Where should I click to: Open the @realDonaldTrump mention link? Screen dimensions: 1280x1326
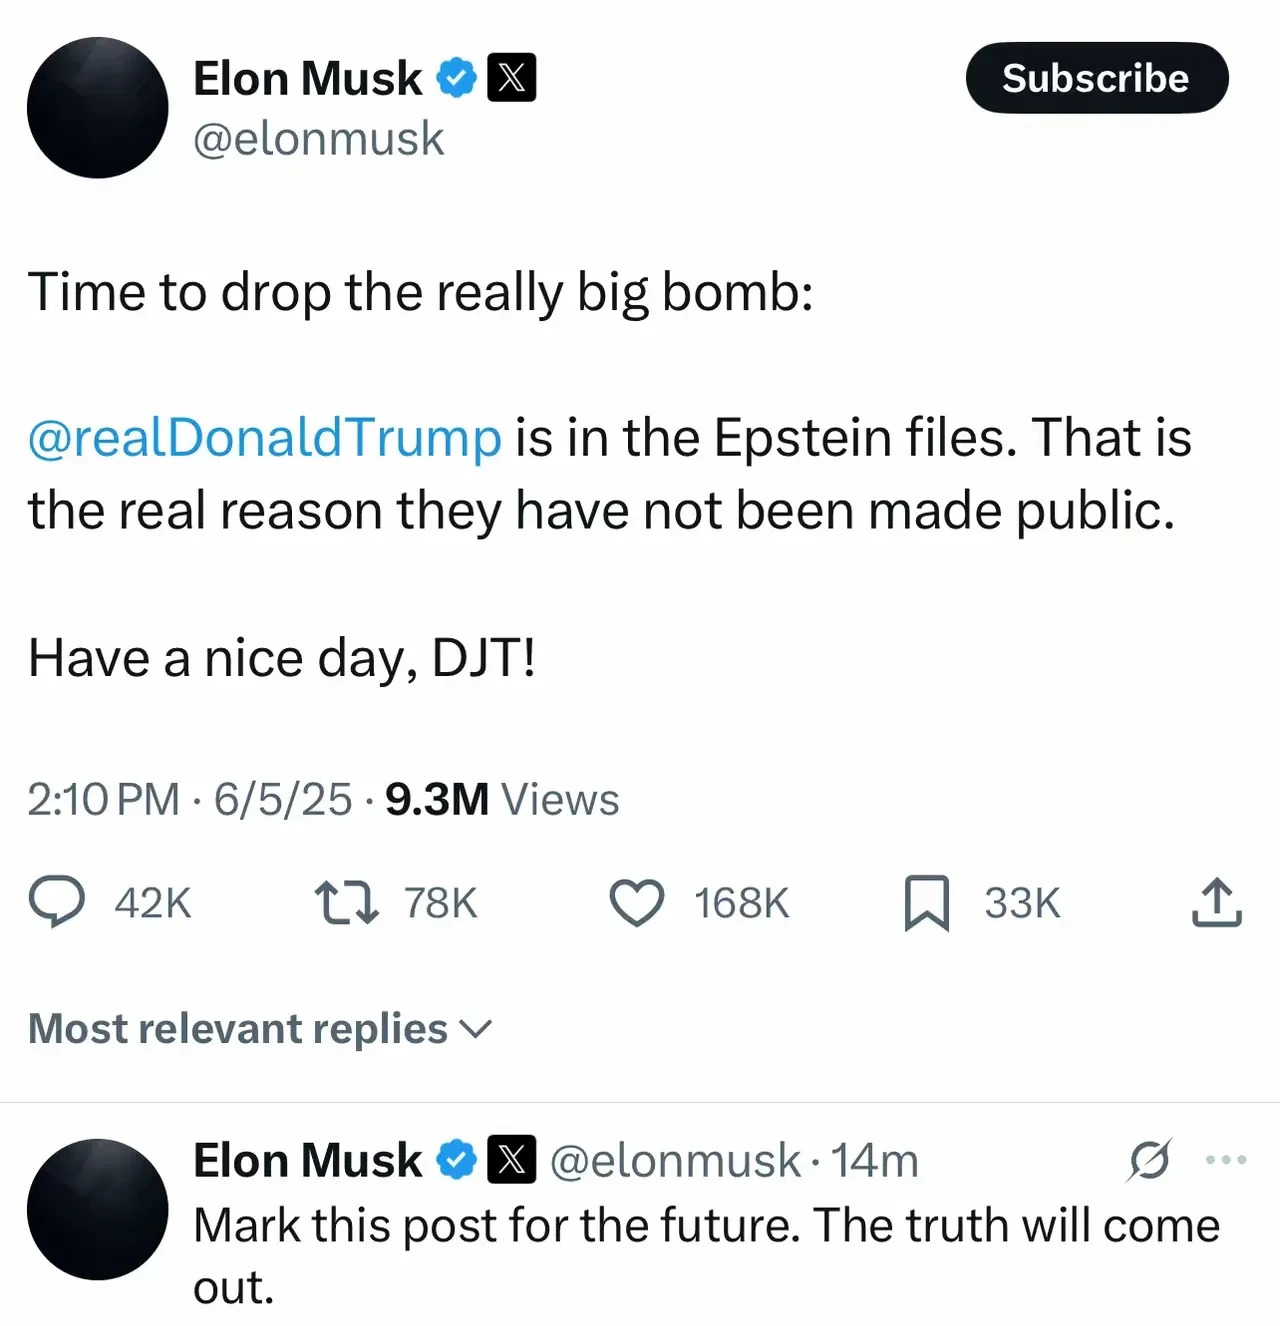coord(265,438)
